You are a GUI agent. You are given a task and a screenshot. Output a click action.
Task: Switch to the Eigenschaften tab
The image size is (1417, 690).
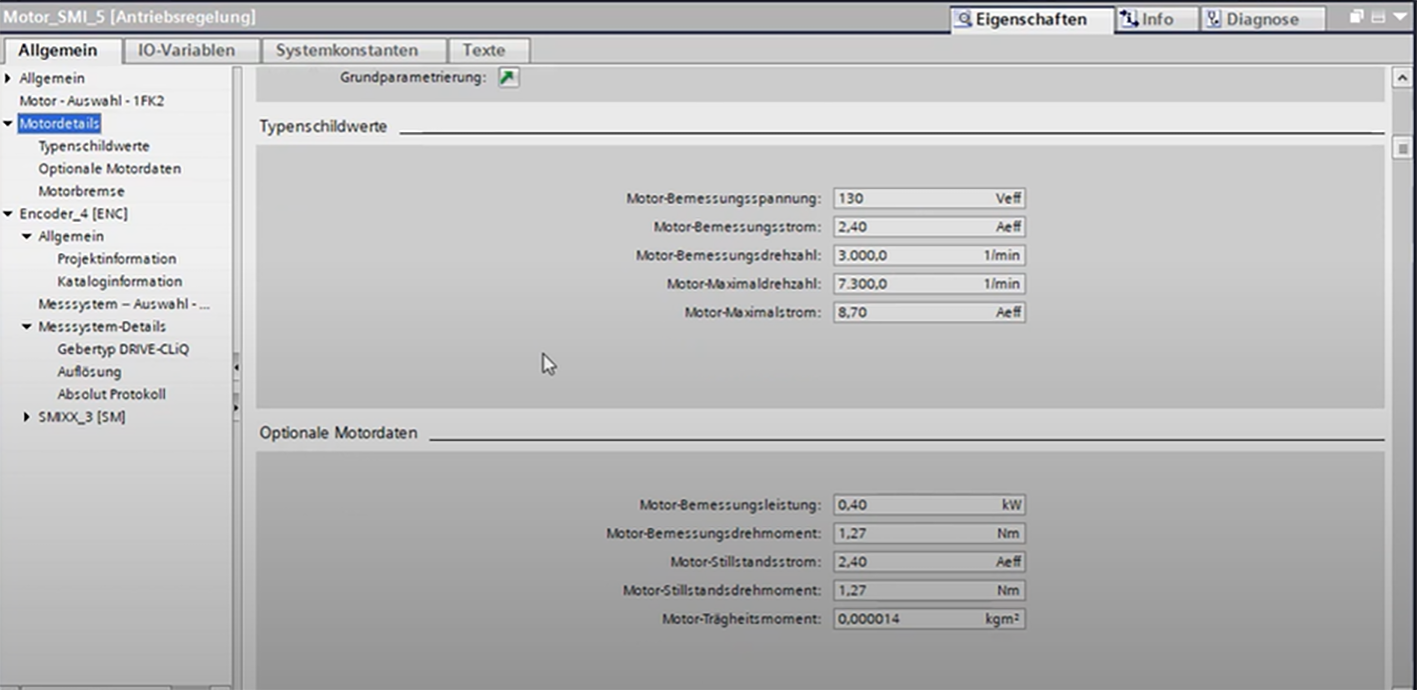tap(1030, 19)
